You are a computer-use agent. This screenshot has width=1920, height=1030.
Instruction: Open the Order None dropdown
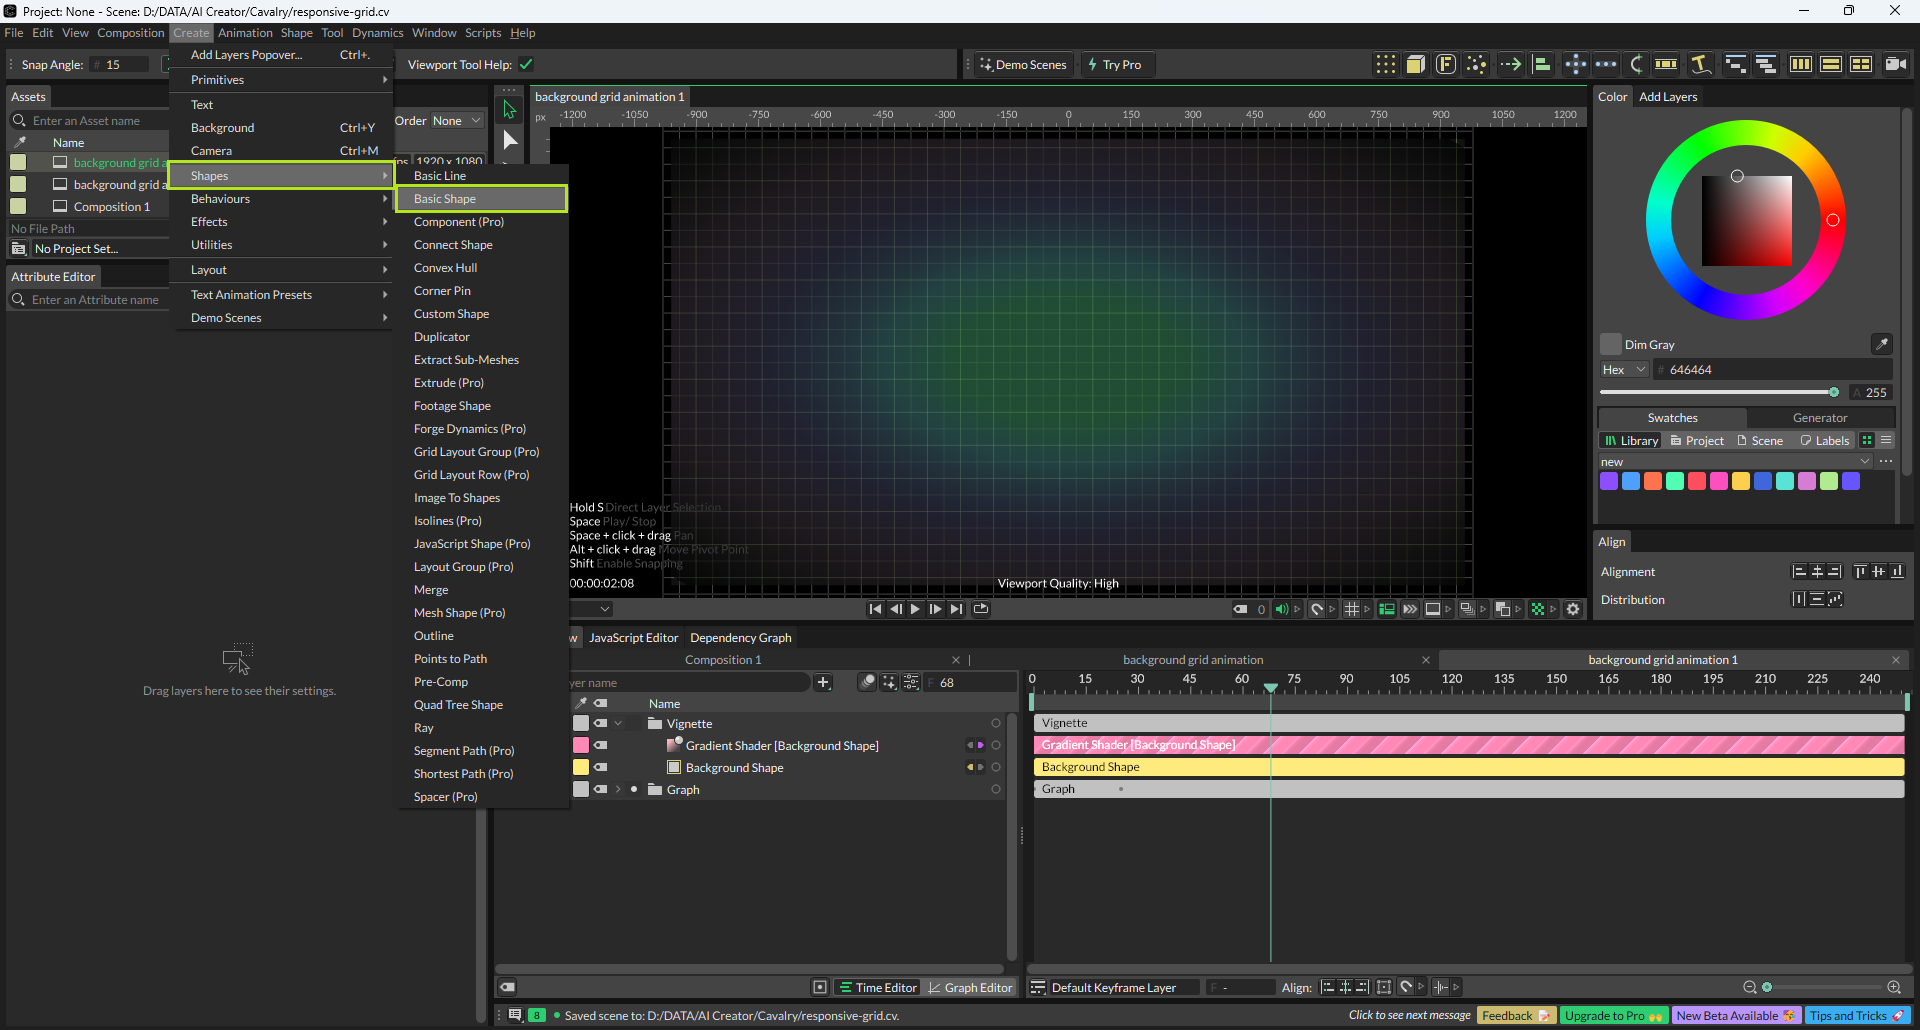(456, 121)
